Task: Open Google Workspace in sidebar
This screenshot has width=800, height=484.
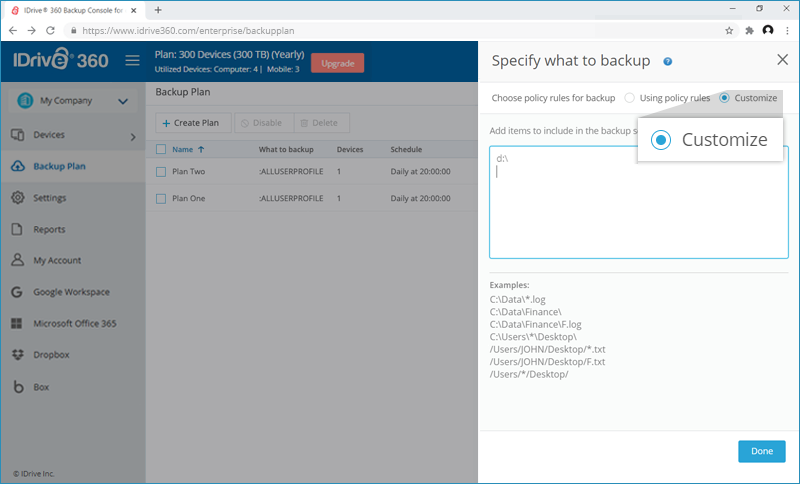Action: [x=70, y=292]
